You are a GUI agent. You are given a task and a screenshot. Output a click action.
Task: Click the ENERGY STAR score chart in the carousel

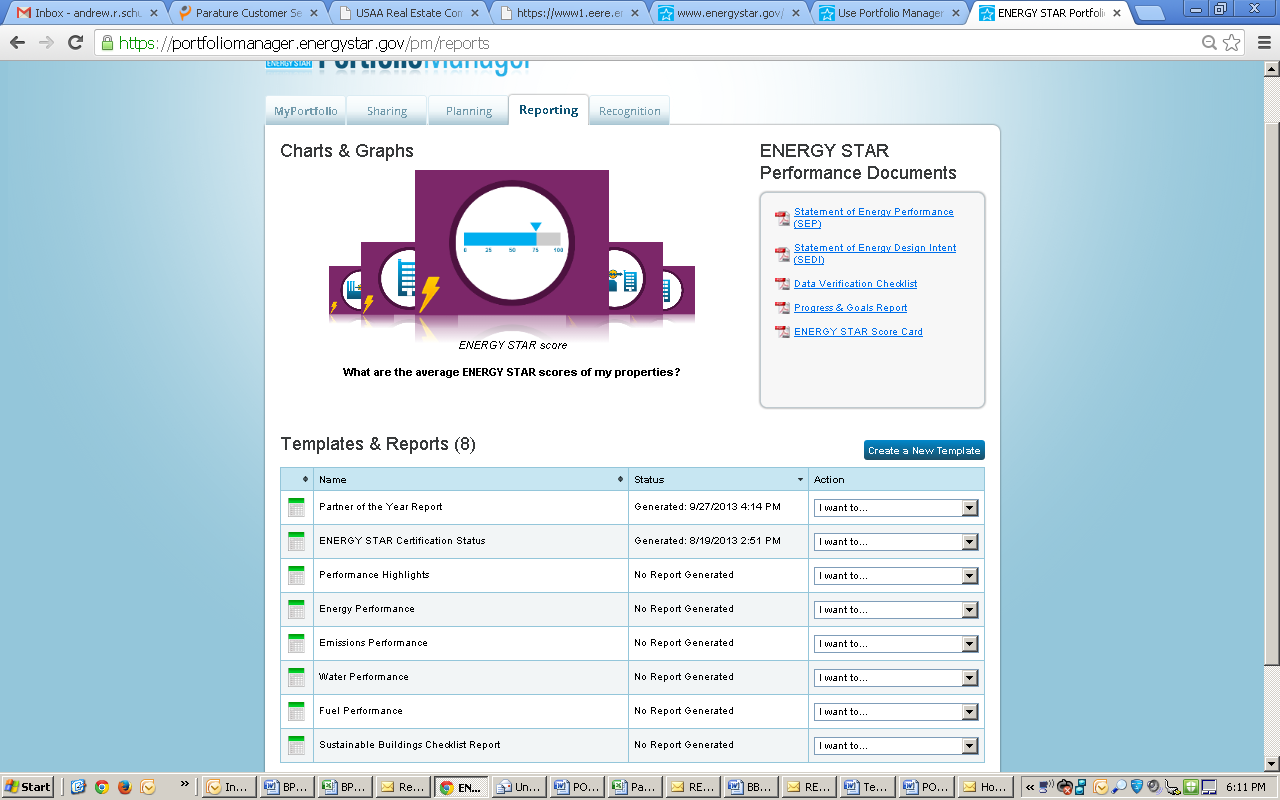(x=512, y=243)
